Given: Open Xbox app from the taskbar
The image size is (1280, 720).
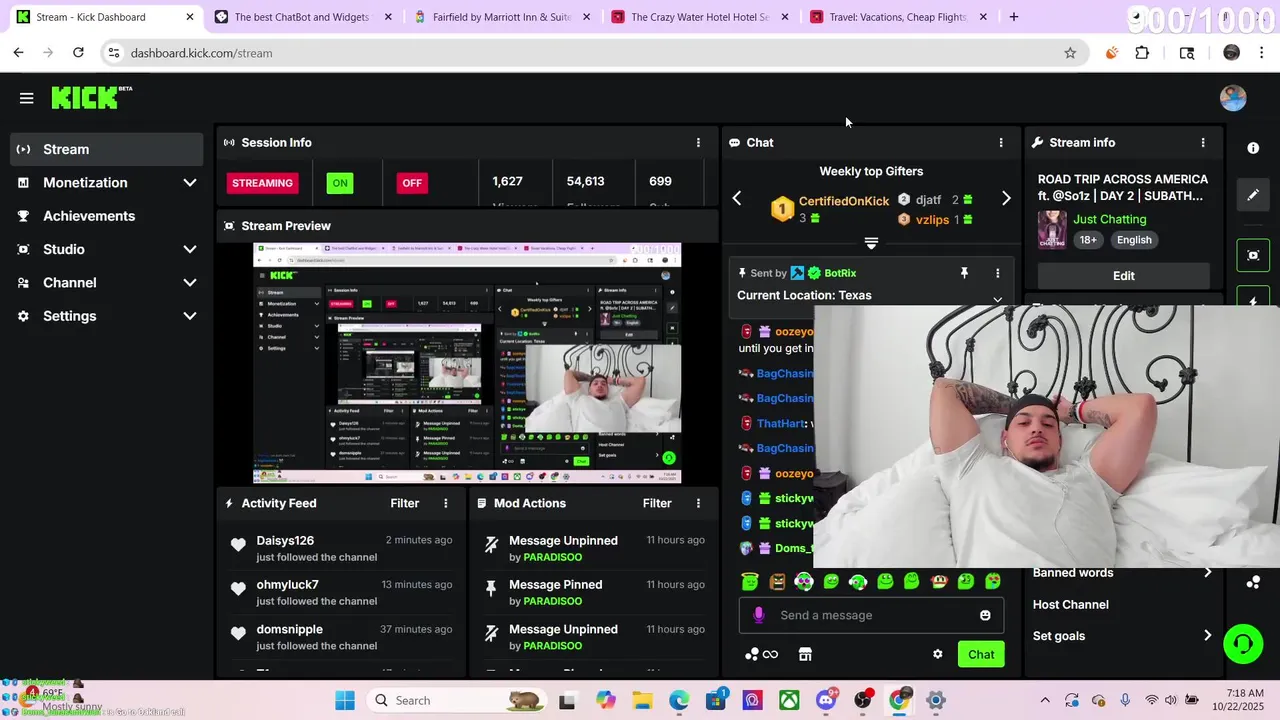Looking at the screenshot, I should [789, 700].
